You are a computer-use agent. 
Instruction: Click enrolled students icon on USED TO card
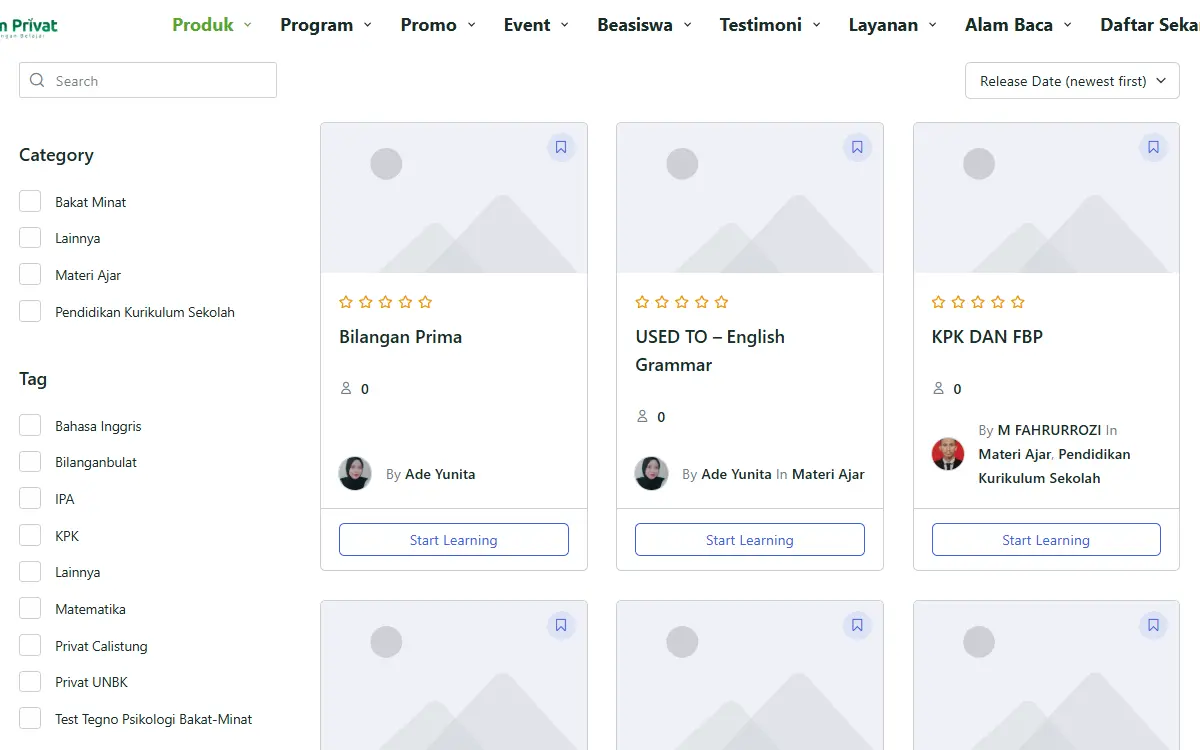point(643,416)
